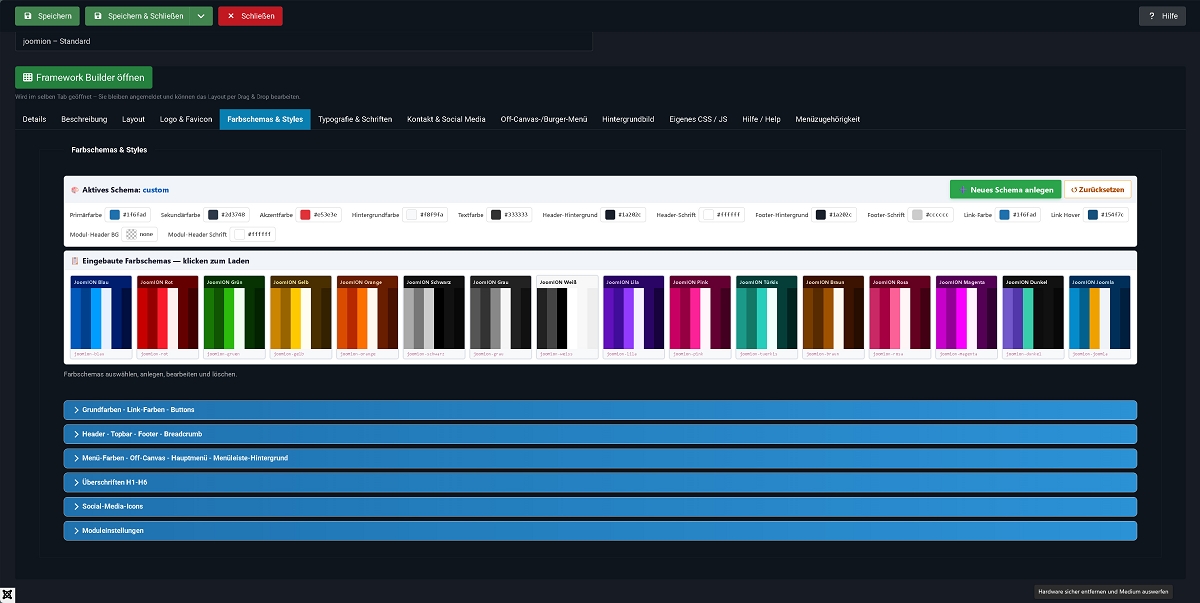The width and height of the screenshot is (1200, 603).
Task: Open Typografie & Schriften tab
Action: (x=355, y=119)
